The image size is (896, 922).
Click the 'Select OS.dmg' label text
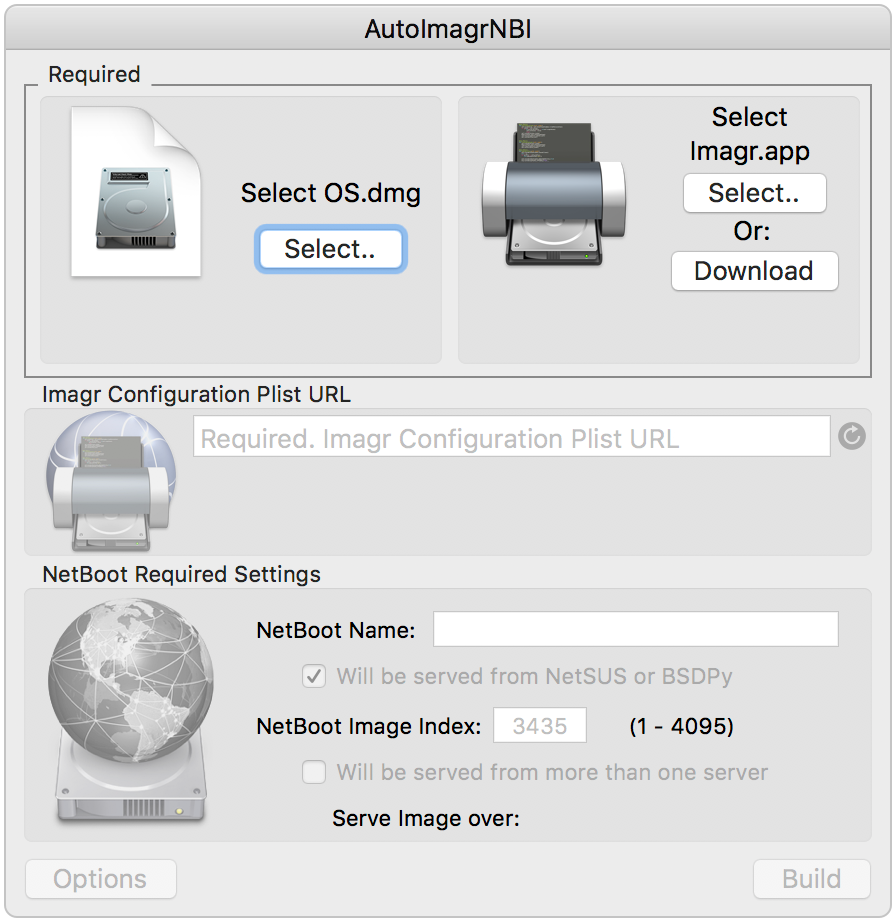331,193
